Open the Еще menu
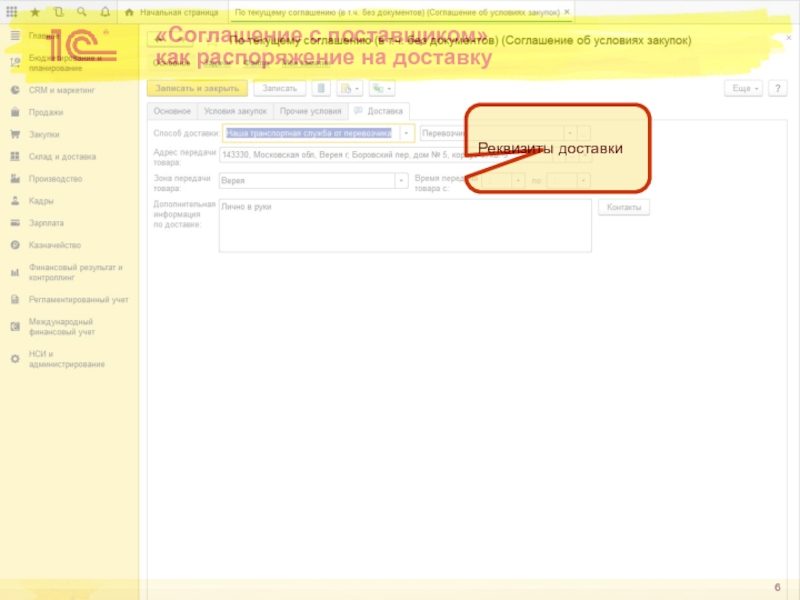 point(744,88)
